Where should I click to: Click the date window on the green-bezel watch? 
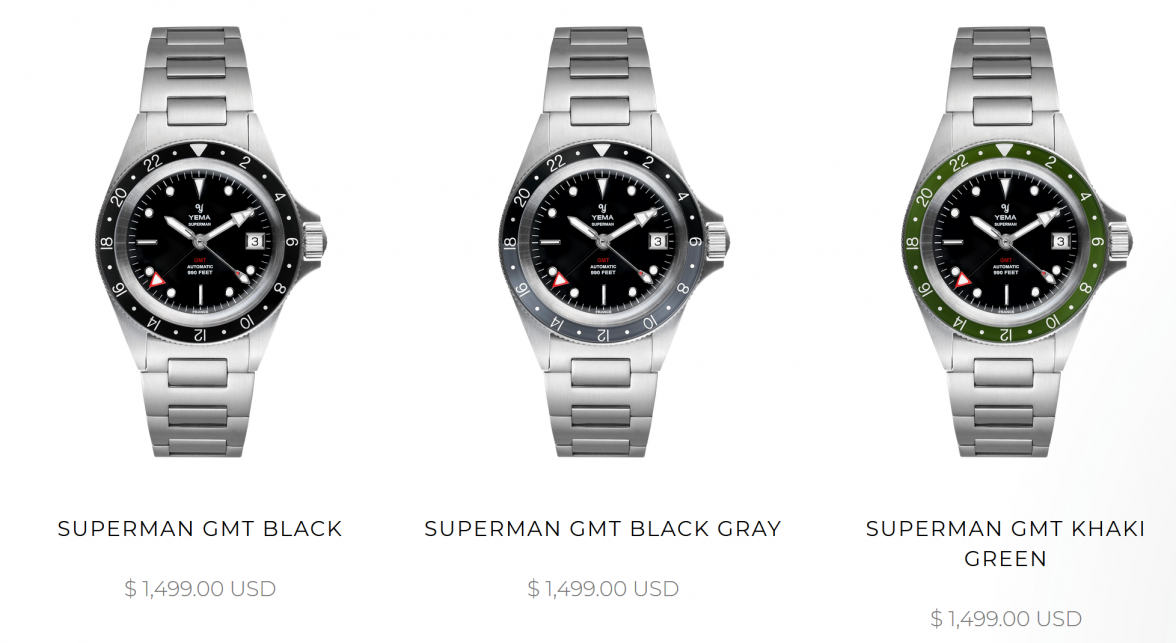coord(1061,241)
